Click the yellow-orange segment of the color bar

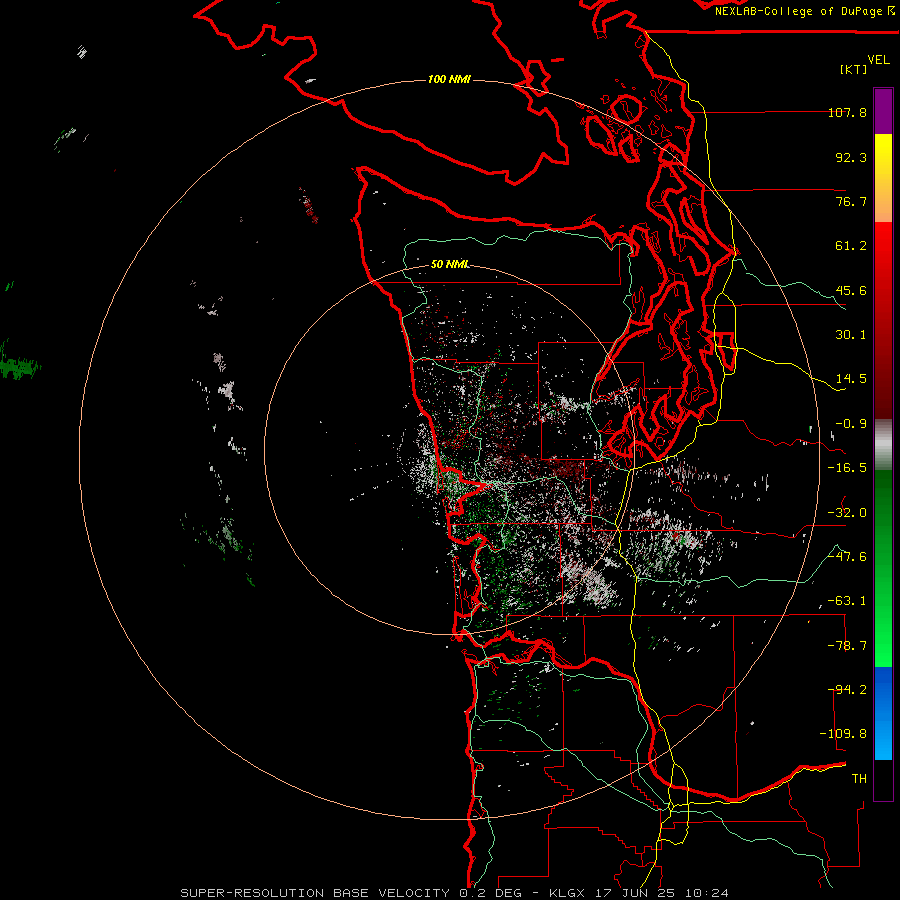click(x=883, y=178)
